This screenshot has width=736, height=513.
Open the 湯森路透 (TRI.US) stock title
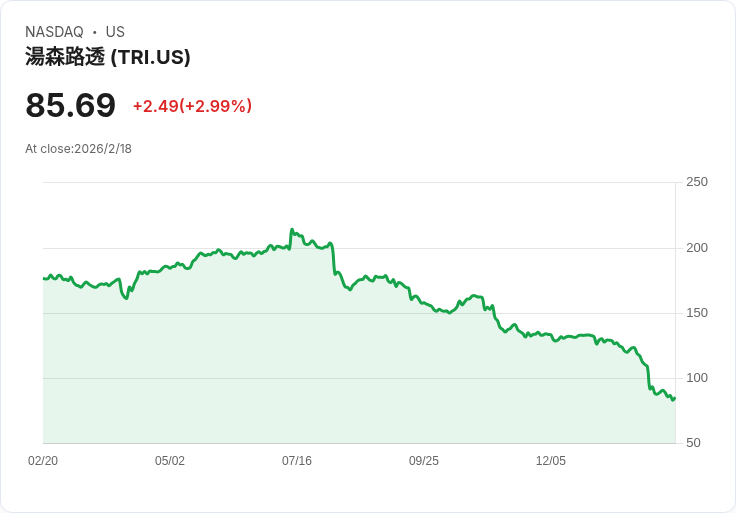tap(108, 57)
